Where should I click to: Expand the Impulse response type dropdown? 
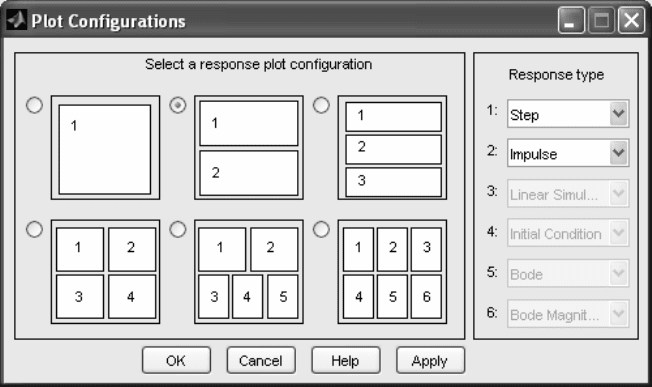pos(568,153)
